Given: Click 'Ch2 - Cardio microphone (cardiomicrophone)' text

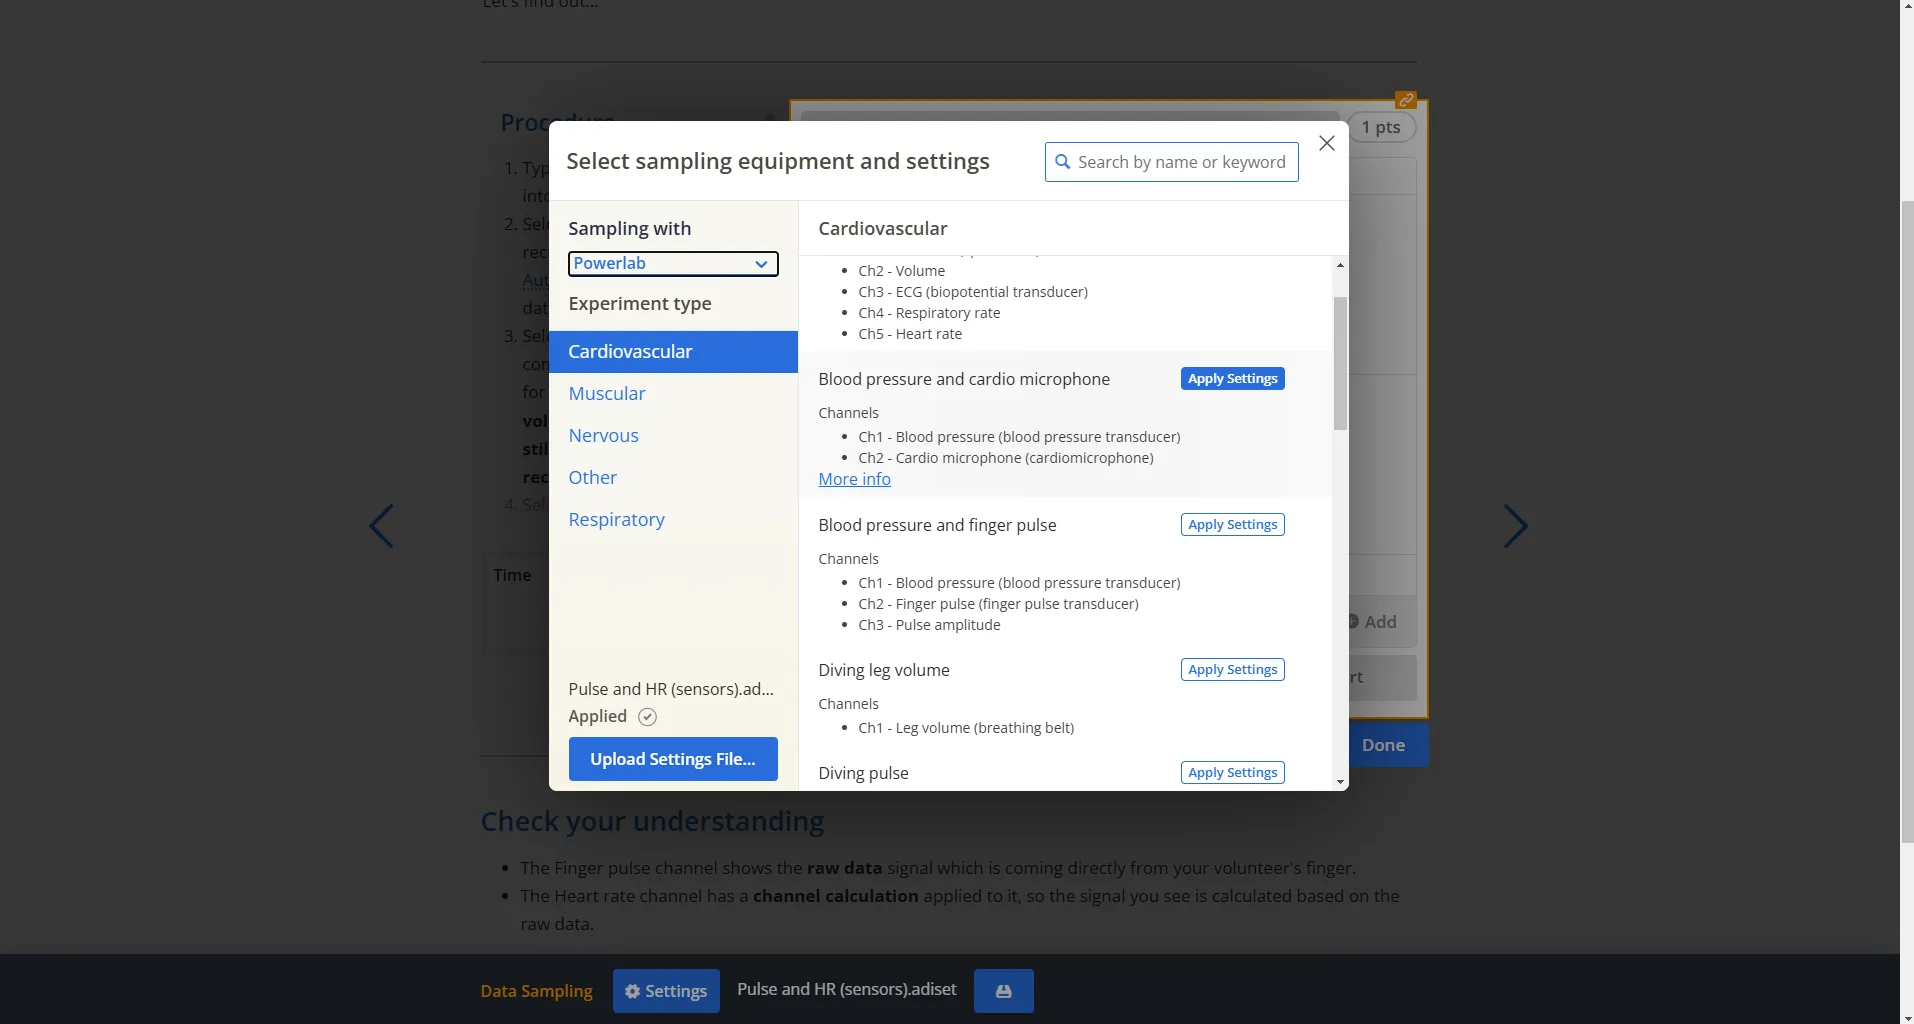Looking at the screenshot, I should pyautogui.click(x=1006, y=458).
